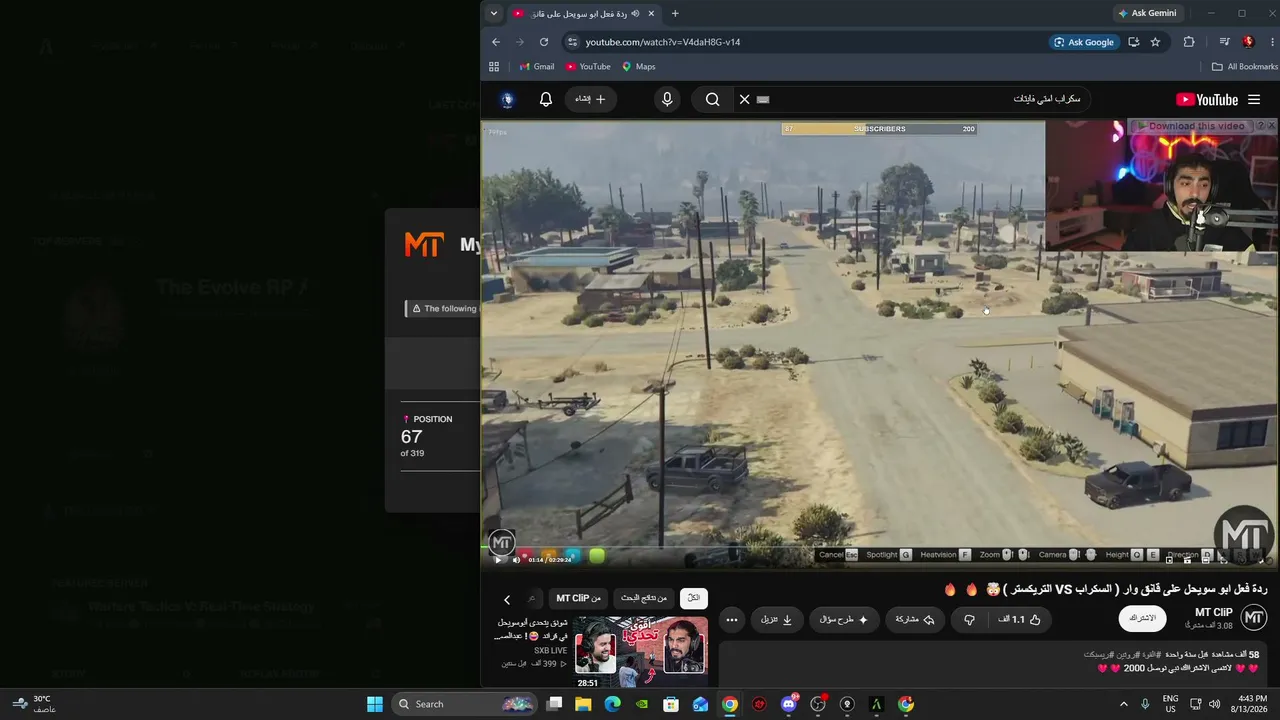
Task: Dislike the video
Action: point(969,620)
